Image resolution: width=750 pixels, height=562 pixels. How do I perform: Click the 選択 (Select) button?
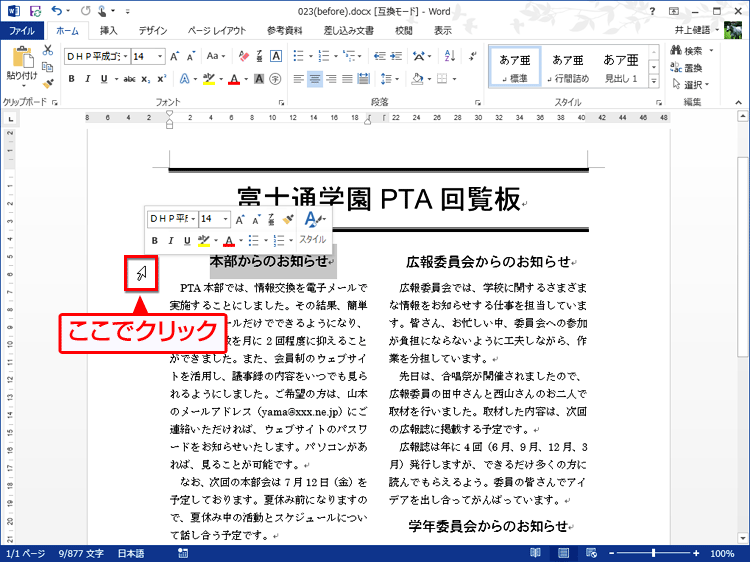(x=691, y=85)
